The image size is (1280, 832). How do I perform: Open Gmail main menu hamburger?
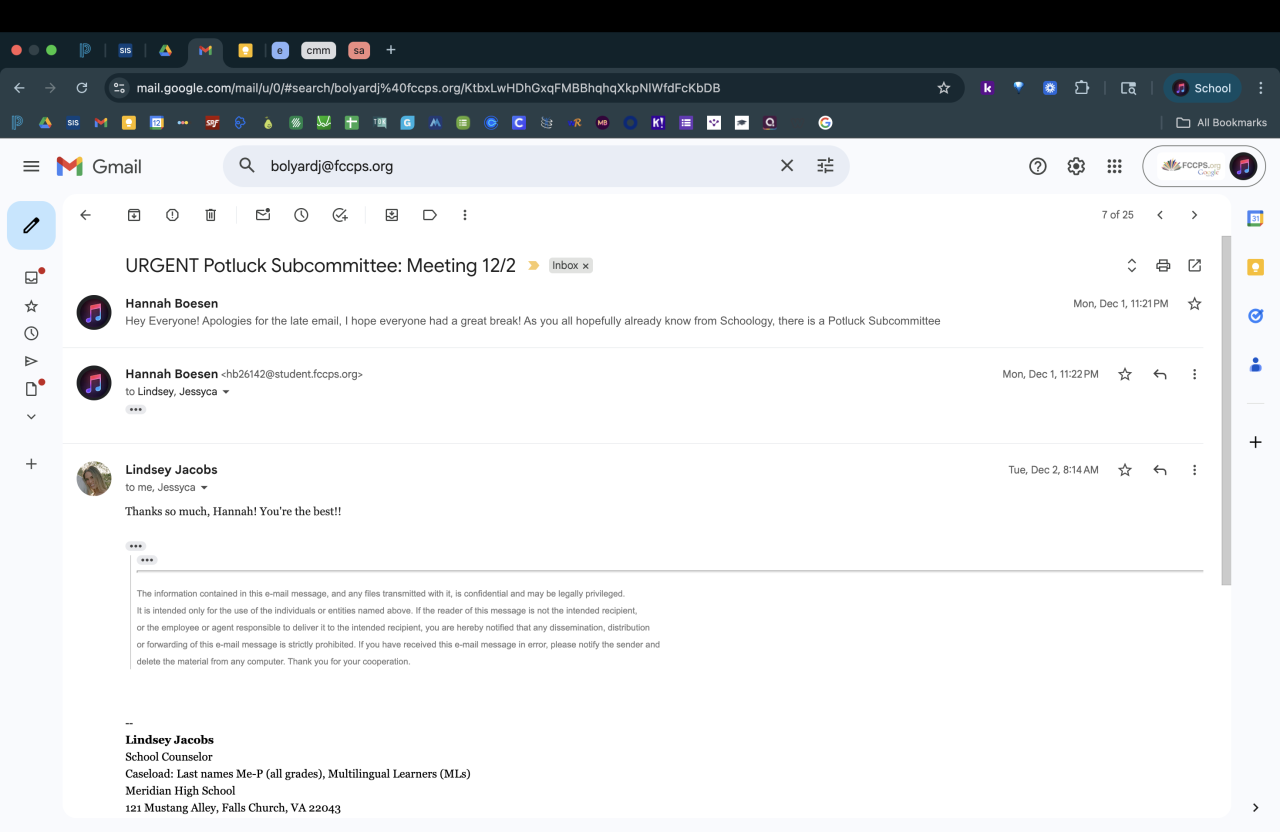pos(31,166)
